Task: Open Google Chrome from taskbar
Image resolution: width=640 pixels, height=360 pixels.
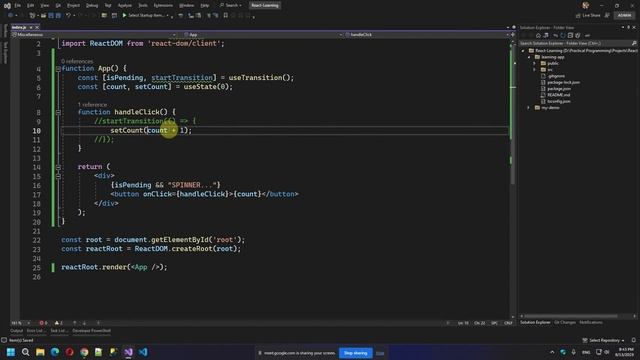Action: point(84,352)
